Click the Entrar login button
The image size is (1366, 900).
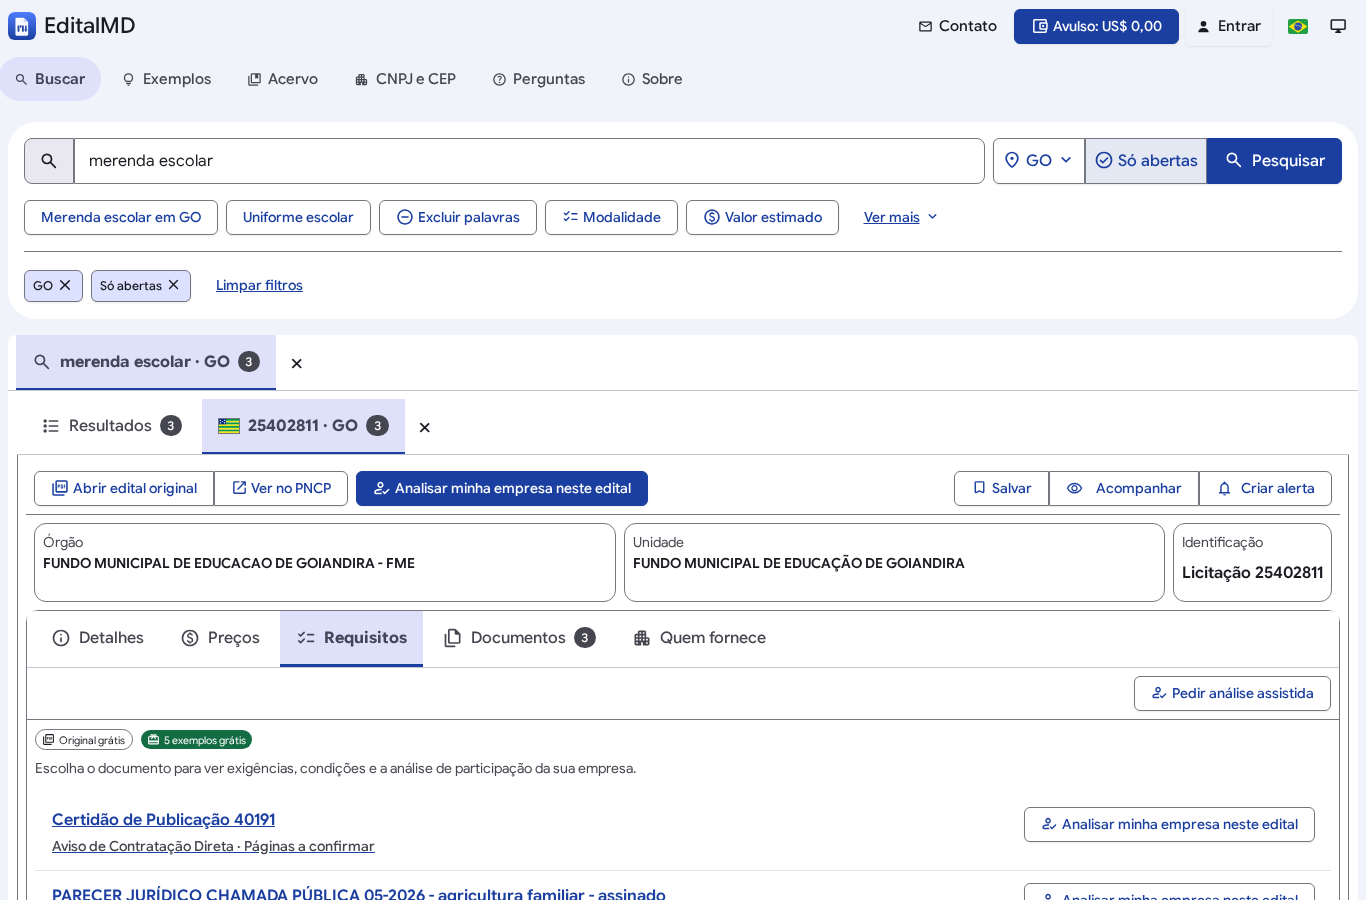click(x=1229, y=26)
